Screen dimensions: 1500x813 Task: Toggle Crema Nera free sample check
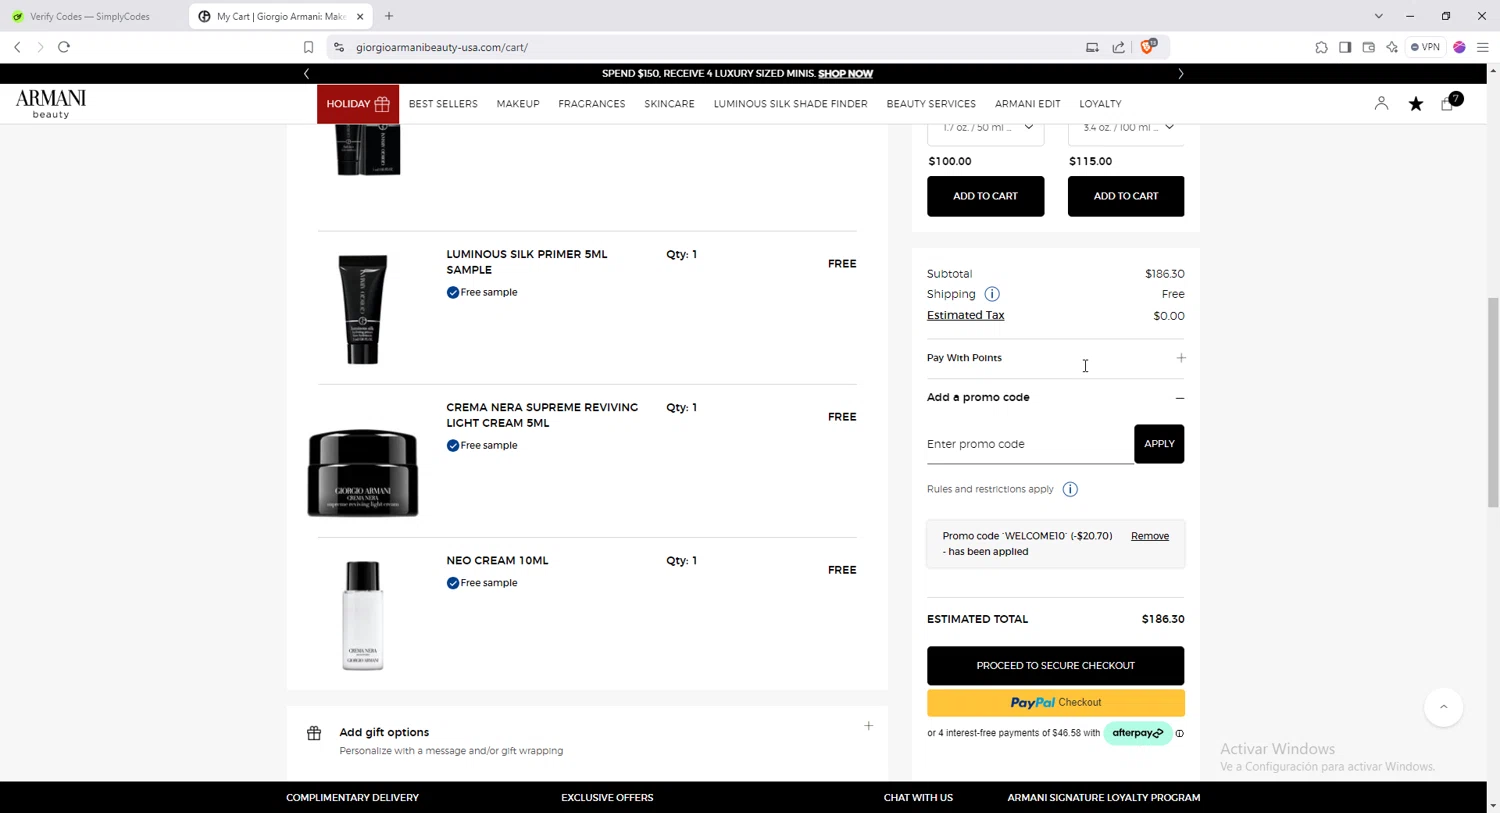click(x=453, y=446)
